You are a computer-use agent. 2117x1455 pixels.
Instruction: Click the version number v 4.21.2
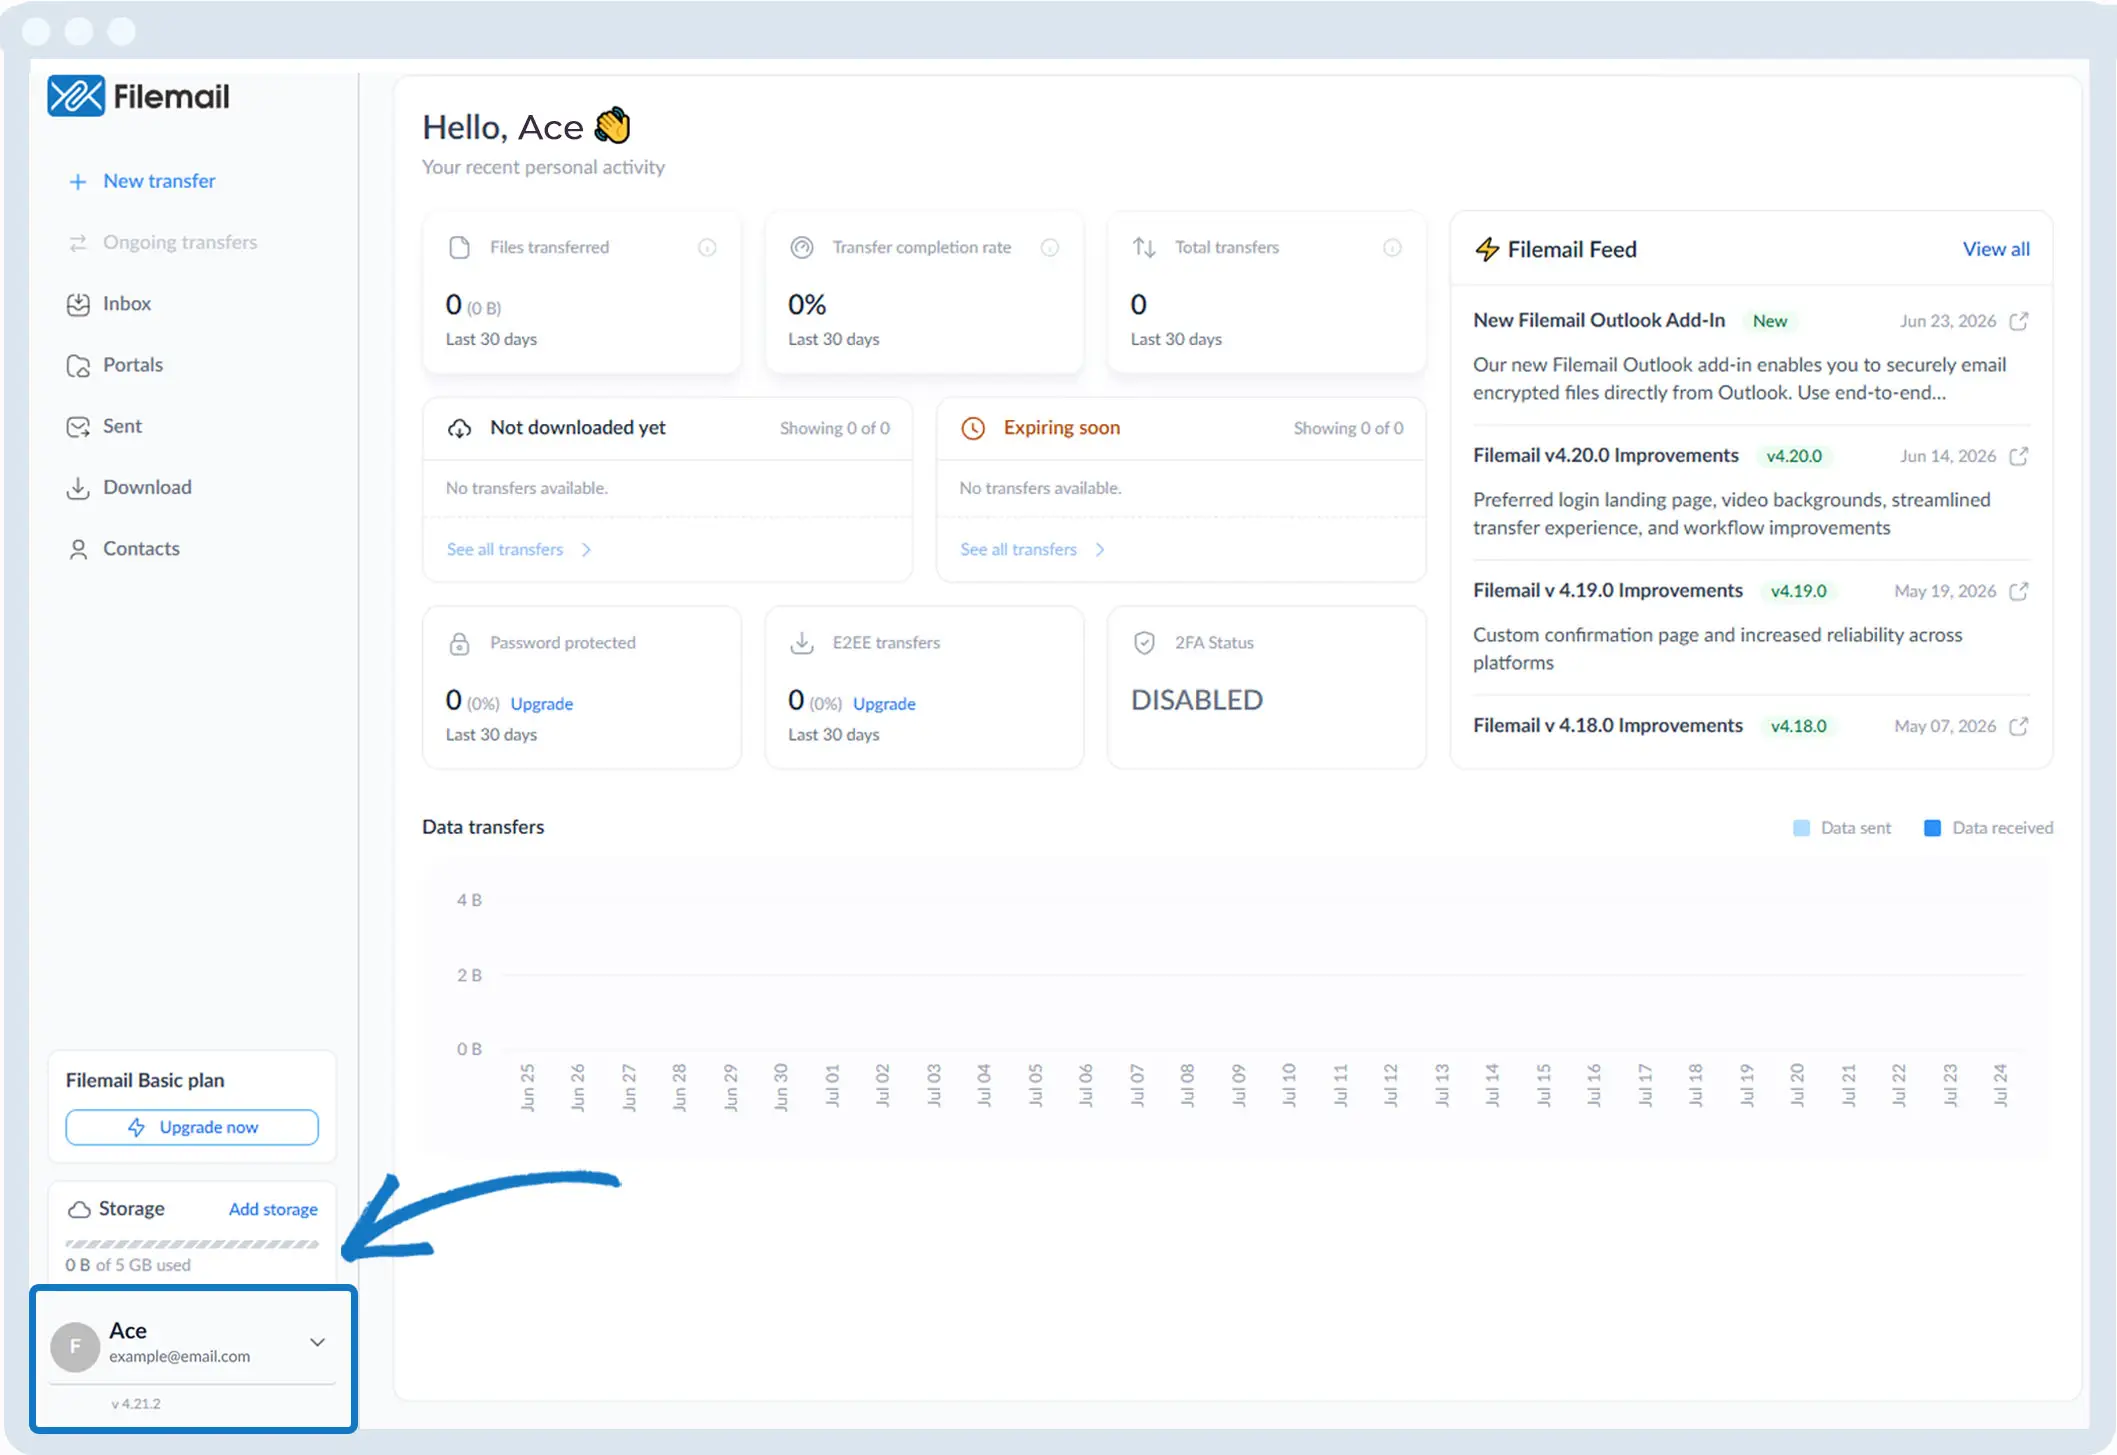tap(136, 1404)
